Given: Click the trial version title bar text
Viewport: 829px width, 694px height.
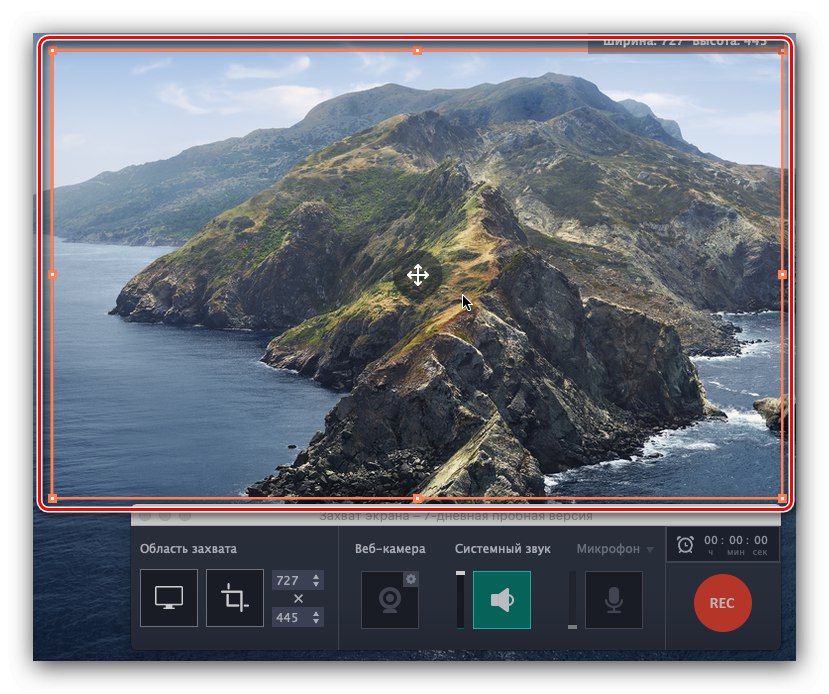Looking at the screenshot, I should tap(457, 516).
